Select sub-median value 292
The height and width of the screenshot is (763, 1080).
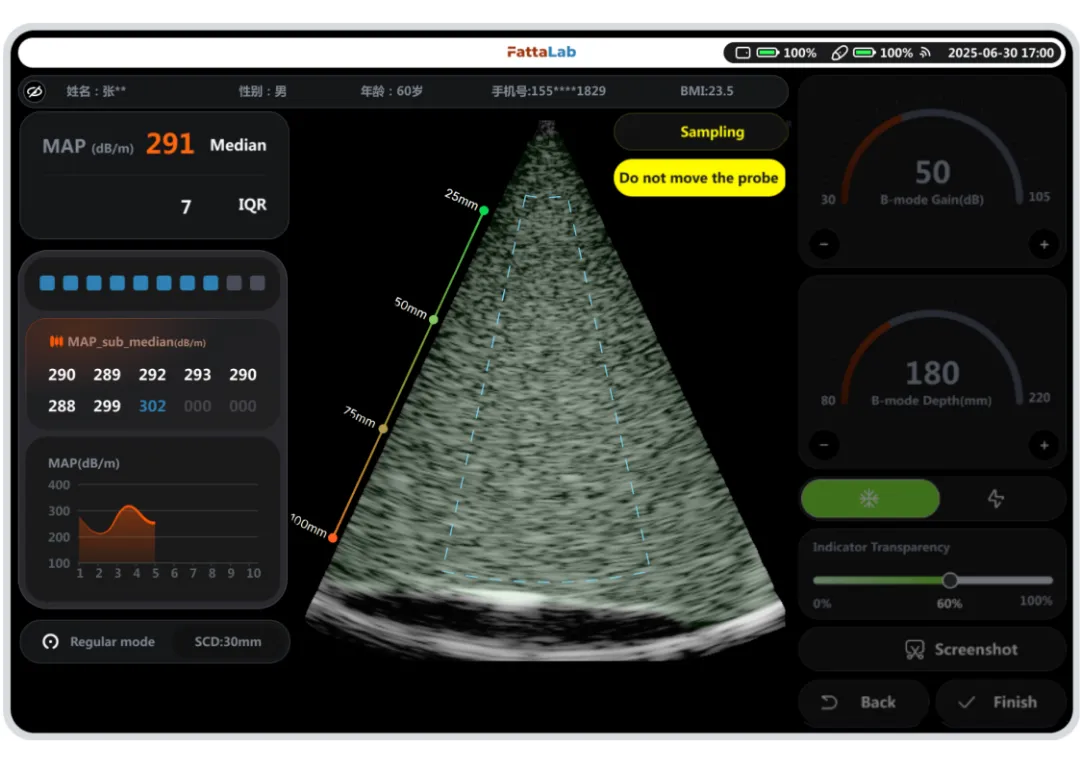[x=152, y=375]
